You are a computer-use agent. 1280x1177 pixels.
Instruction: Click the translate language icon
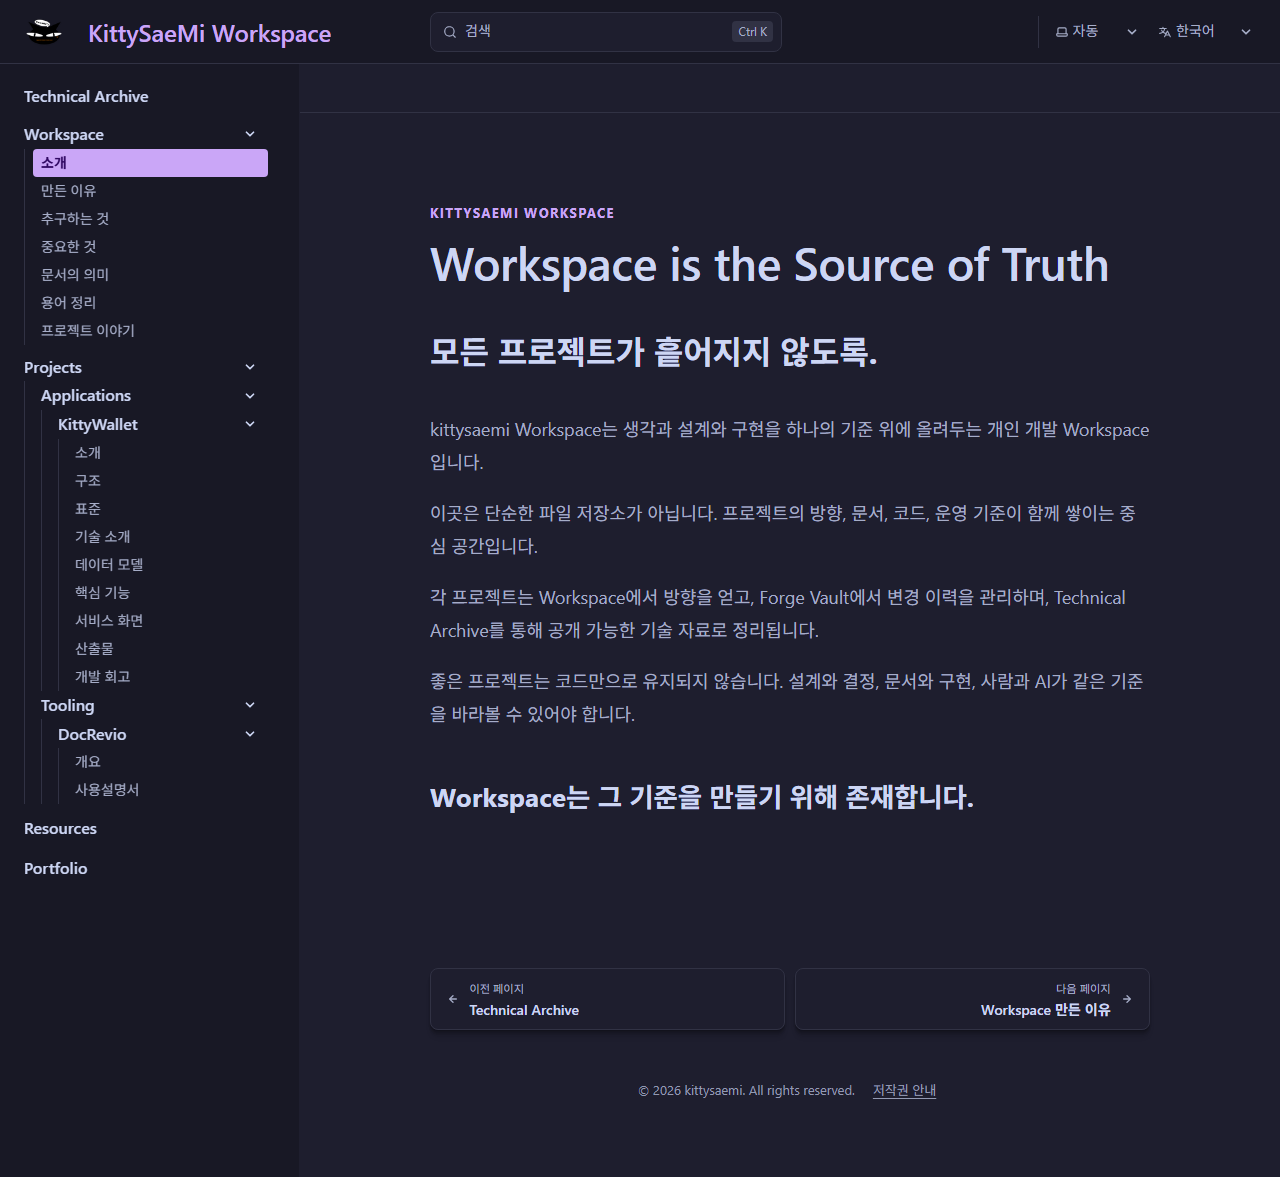click(x=1165, y=32)
